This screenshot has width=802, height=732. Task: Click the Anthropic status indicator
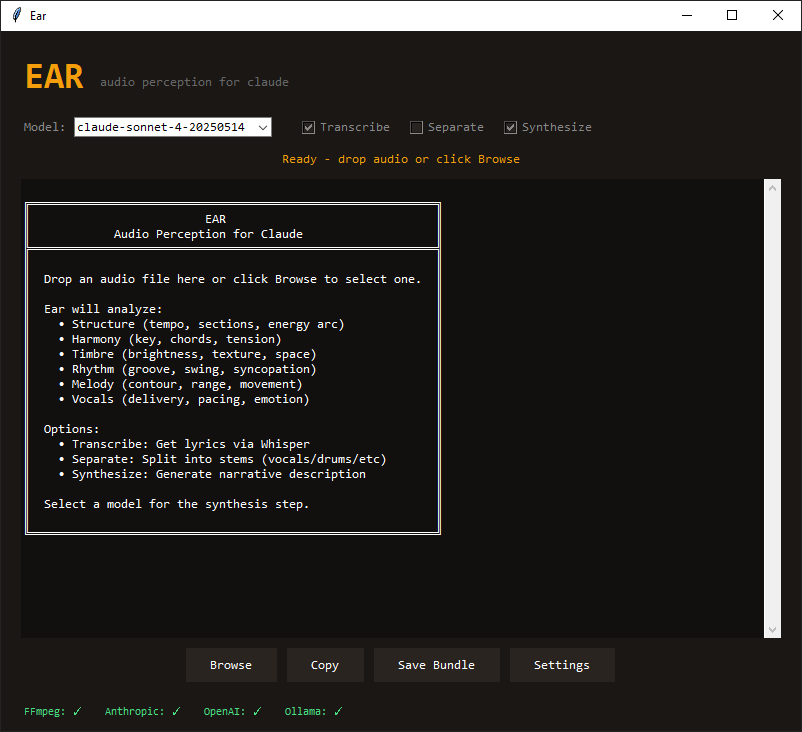(143, 712)
